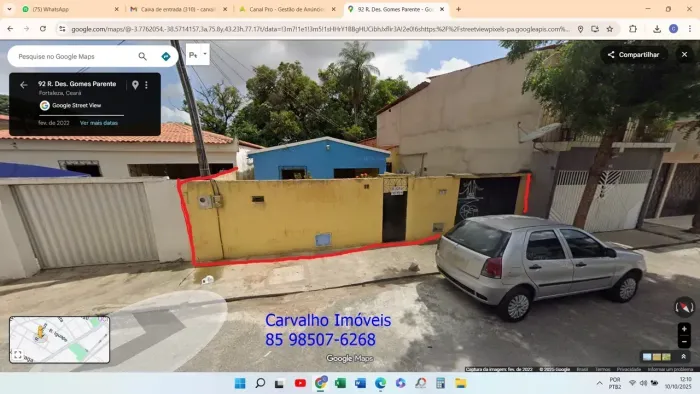This screenshot has height=394, width=700.
Task: Click Informar um problema link
Action: pos(670,369)
